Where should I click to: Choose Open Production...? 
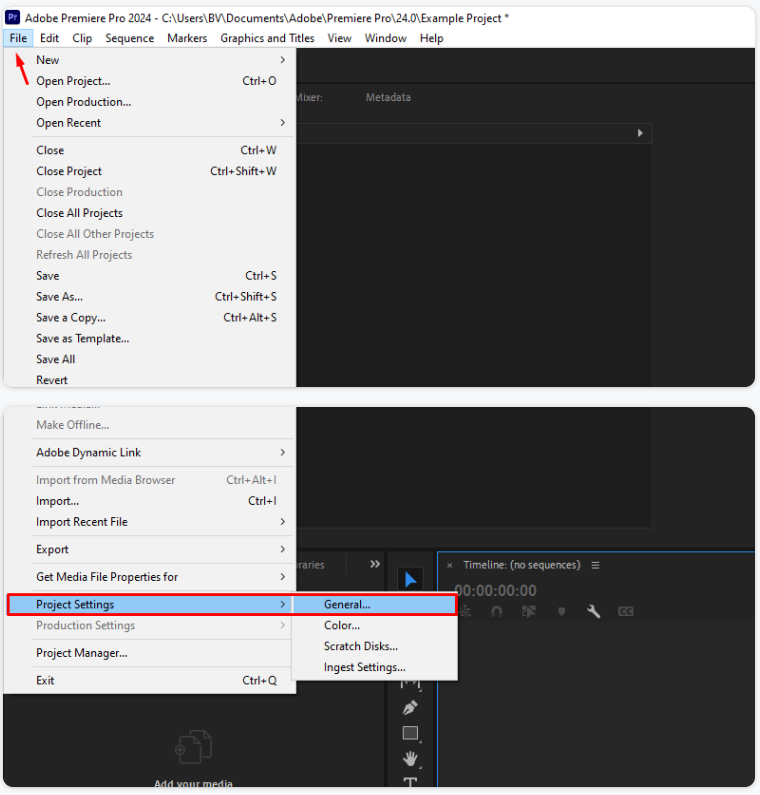point(150,101)
